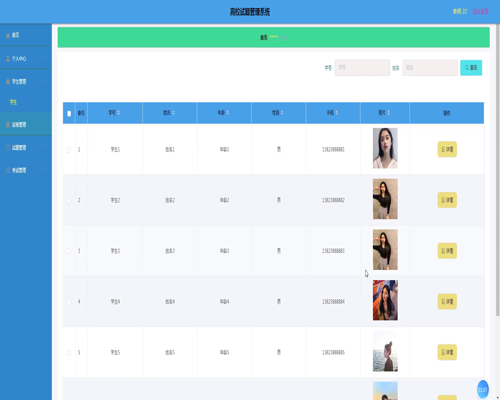Screen dimensions: 500x400
Task: Check the checkbox for row 1 (学生1)
Action: 69,150
